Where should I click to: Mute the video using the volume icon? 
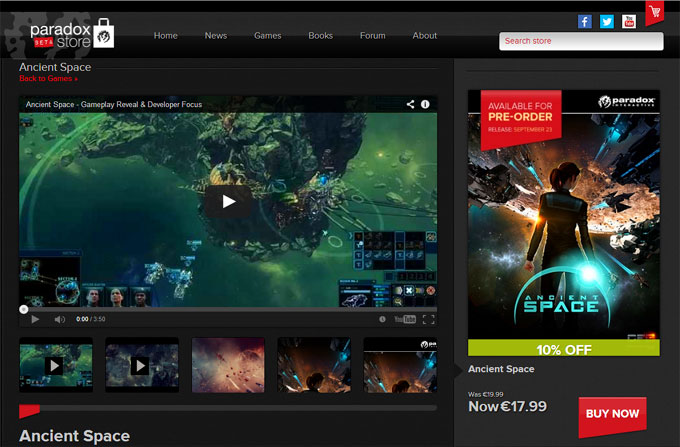click(x=60, y=320)
